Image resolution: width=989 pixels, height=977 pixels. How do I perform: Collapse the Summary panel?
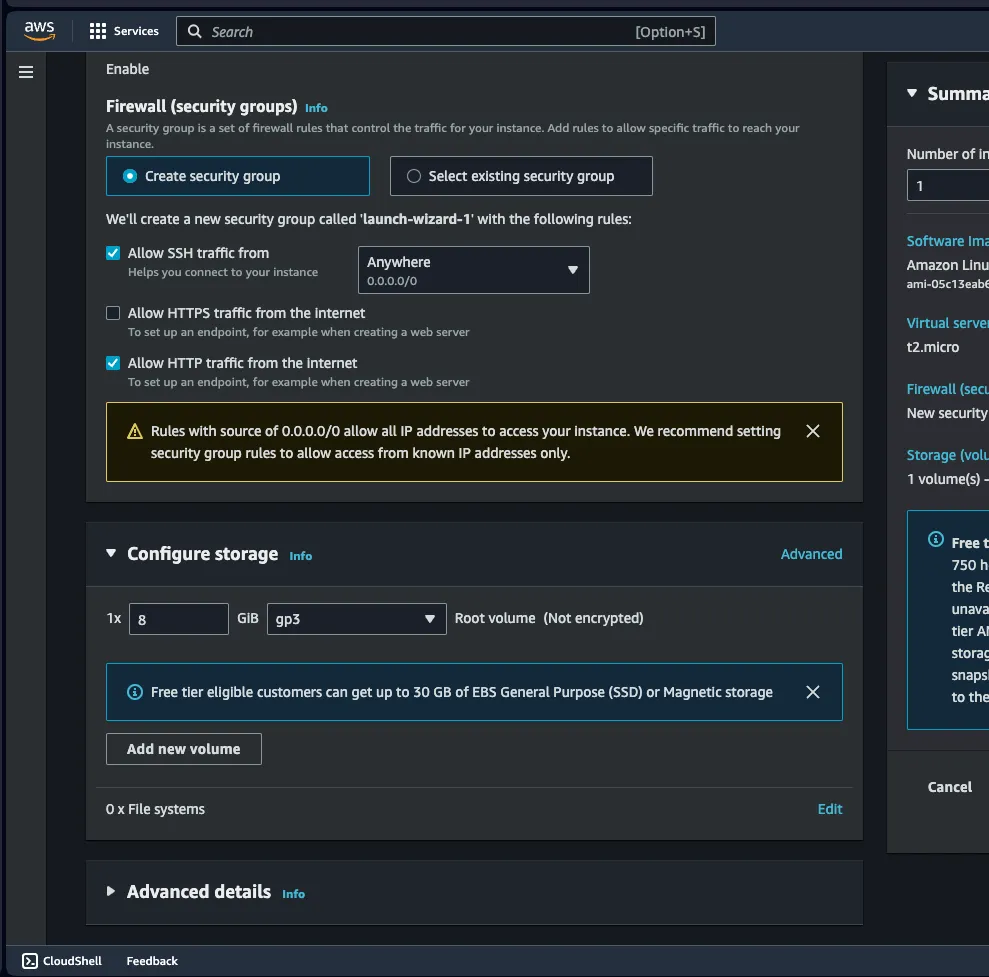(x=911, y=93)
